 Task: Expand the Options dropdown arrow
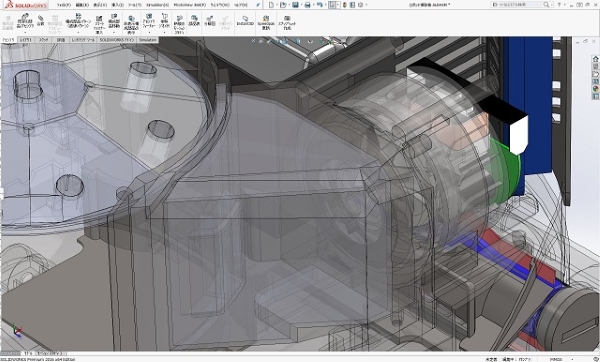pyautogui.click(x=365, y=5)
